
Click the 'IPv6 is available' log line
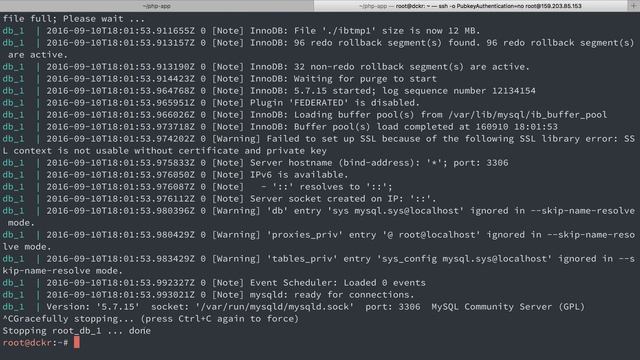(x=299, y=175)
